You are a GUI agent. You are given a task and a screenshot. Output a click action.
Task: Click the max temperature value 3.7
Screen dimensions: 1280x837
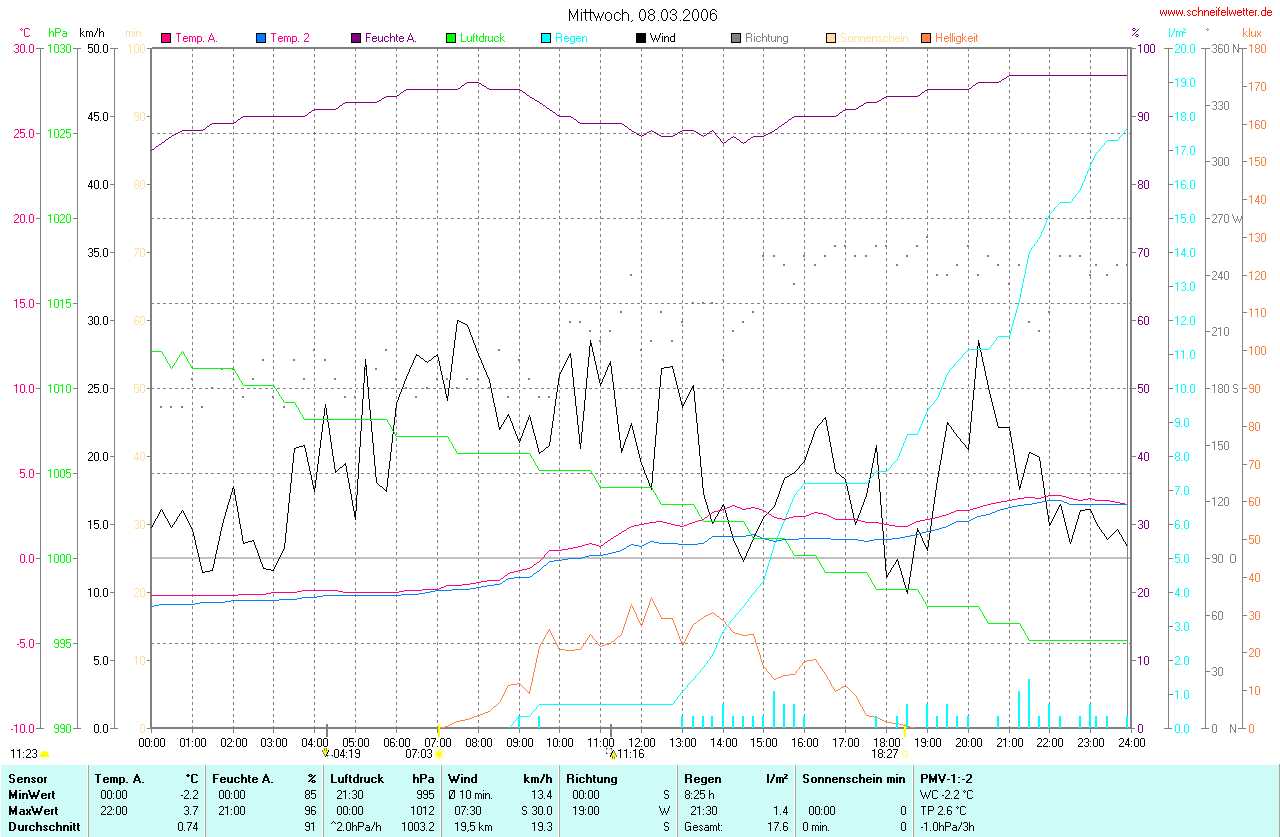tap(193, 811)
